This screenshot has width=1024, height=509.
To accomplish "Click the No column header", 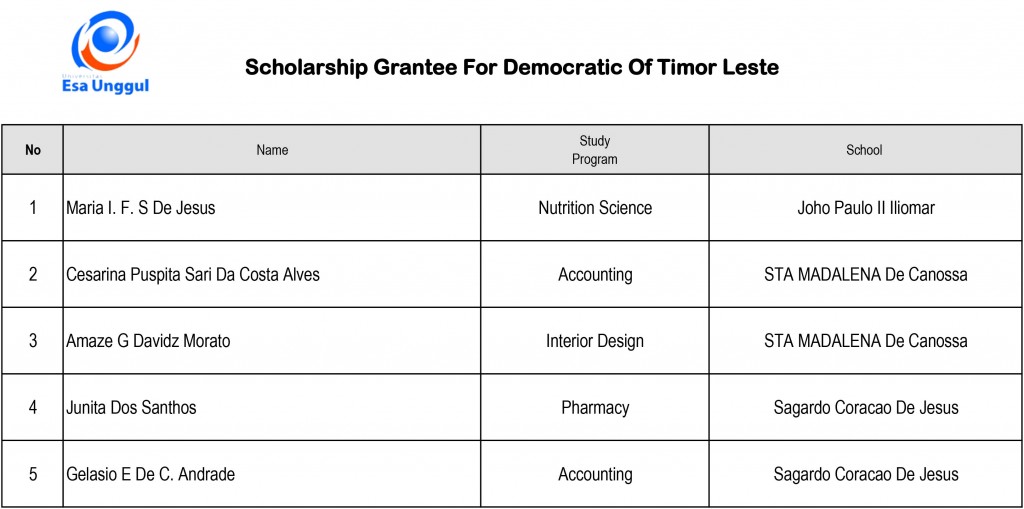I will point(33,150).
